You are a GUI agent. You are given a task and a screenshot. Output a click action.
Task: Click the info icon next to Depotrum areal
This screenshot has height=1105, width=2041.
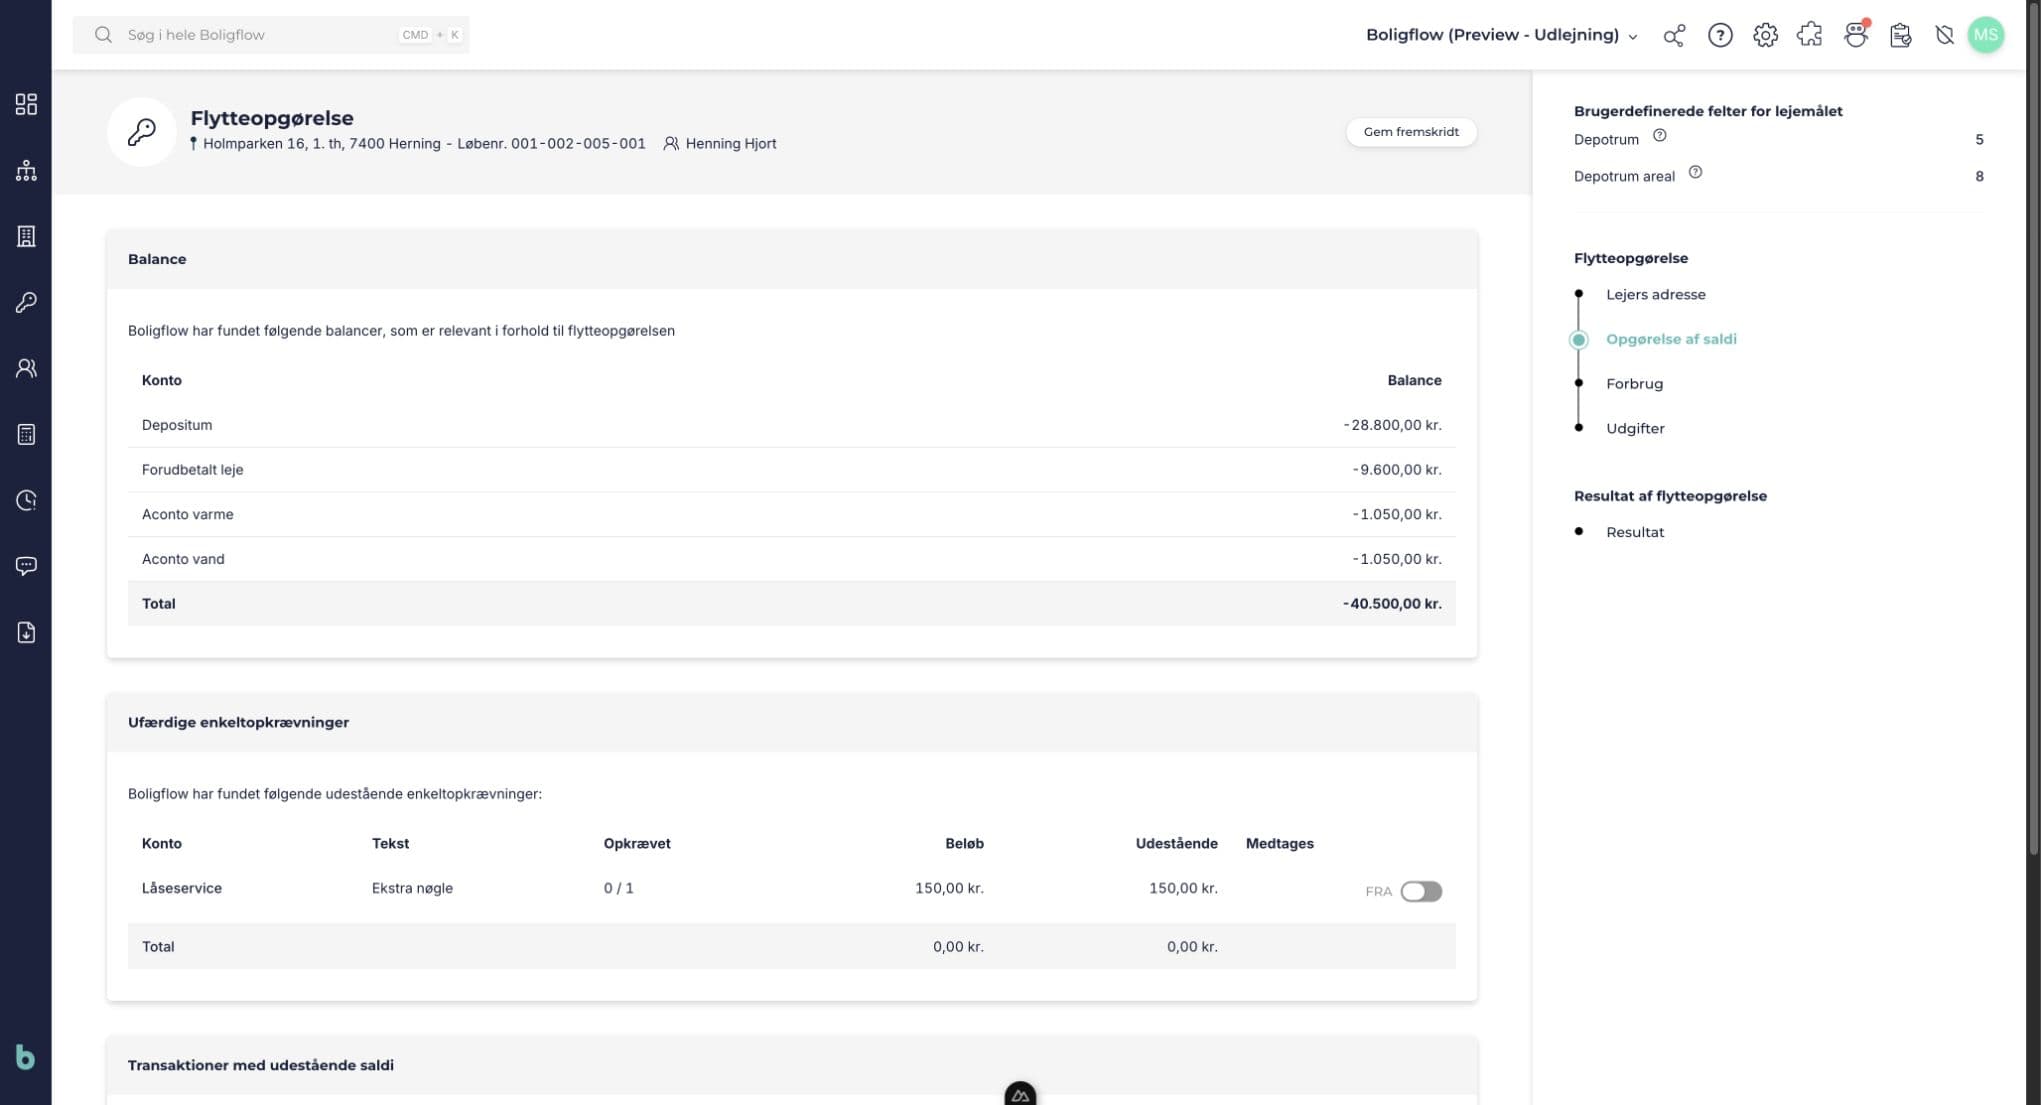point(1695,172)
